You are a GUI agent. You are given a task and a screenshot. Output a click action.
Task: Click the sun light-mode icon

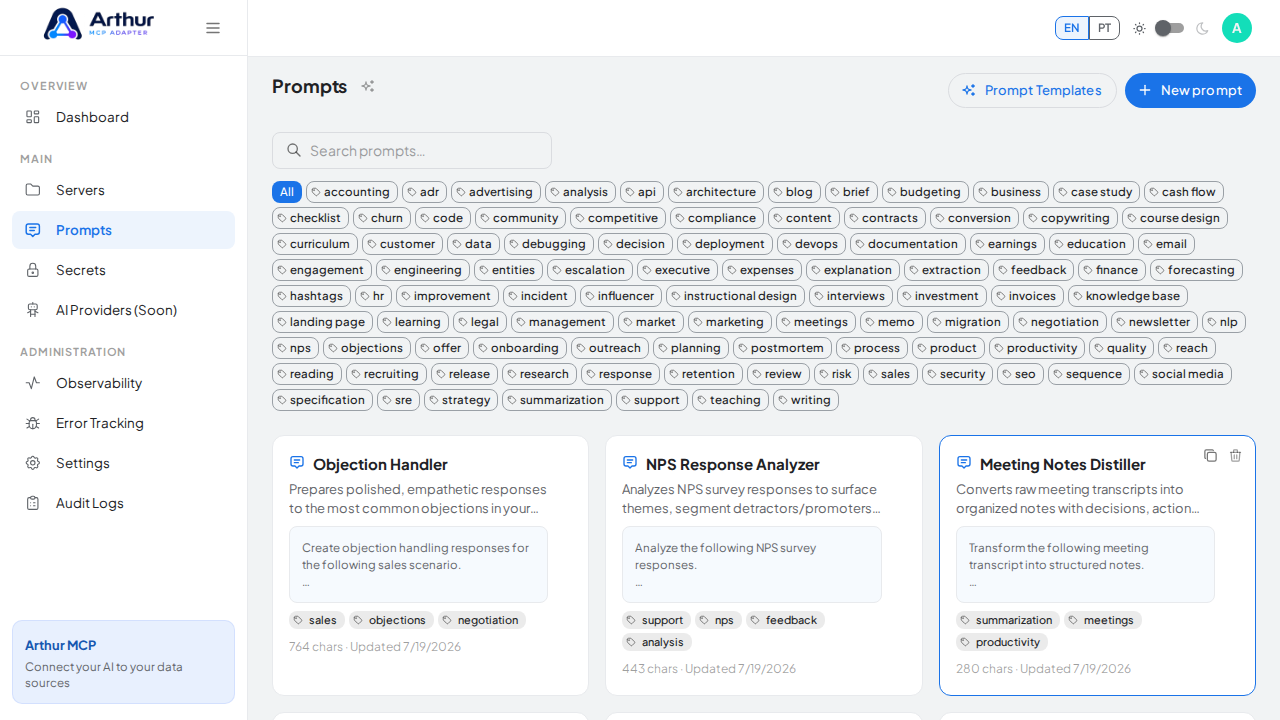click(1139, 28)
